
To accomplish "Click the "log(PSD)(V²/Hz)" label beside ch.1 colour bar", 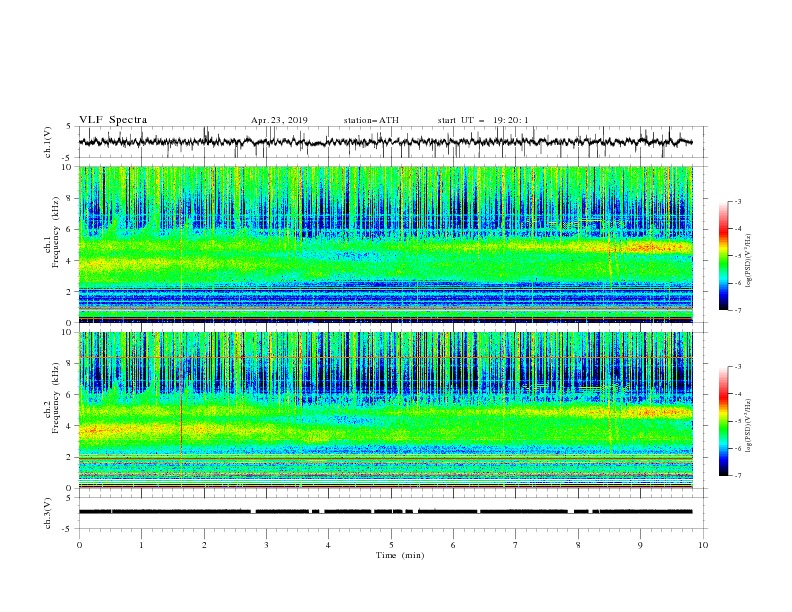I will (x=748, y=261).
